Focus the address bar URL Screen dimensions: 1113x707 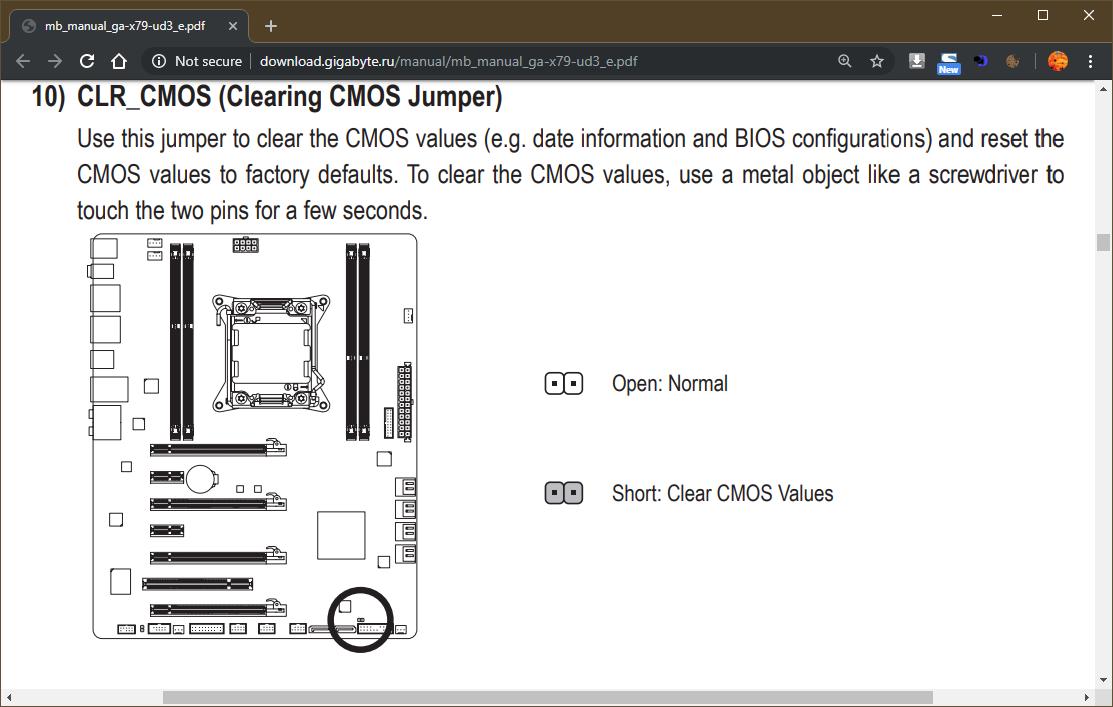(449, 61)
